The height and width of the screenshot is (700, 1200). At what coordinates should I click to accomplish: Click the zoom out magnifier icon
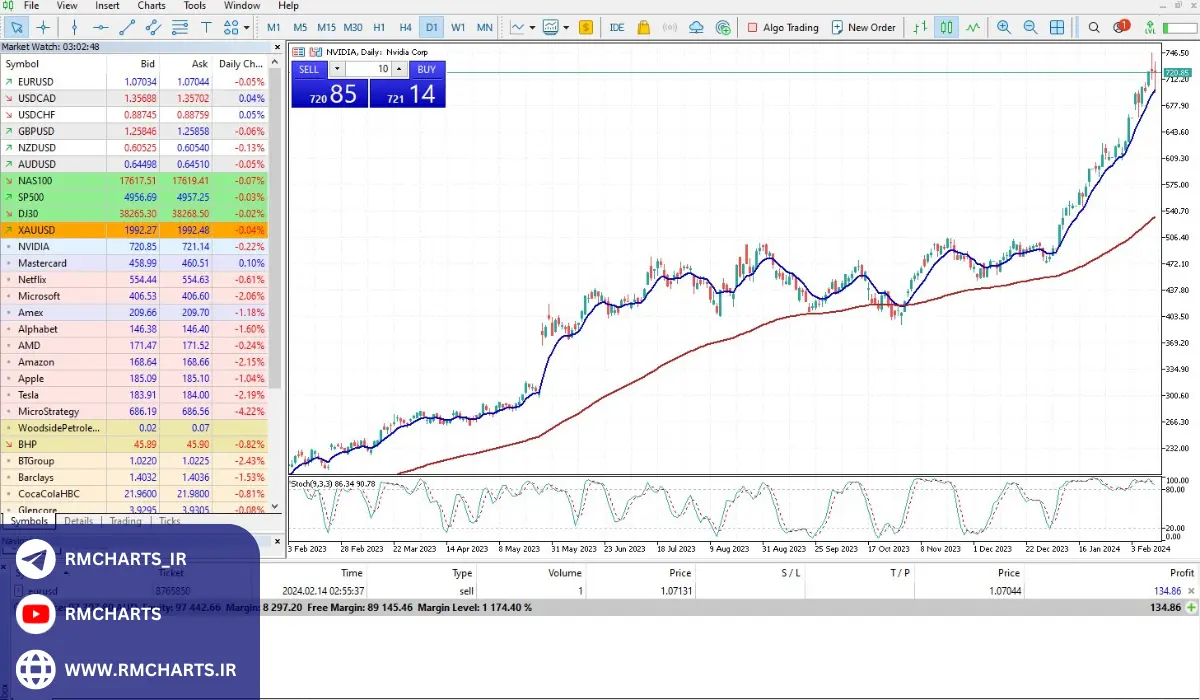coord(1030,28)
